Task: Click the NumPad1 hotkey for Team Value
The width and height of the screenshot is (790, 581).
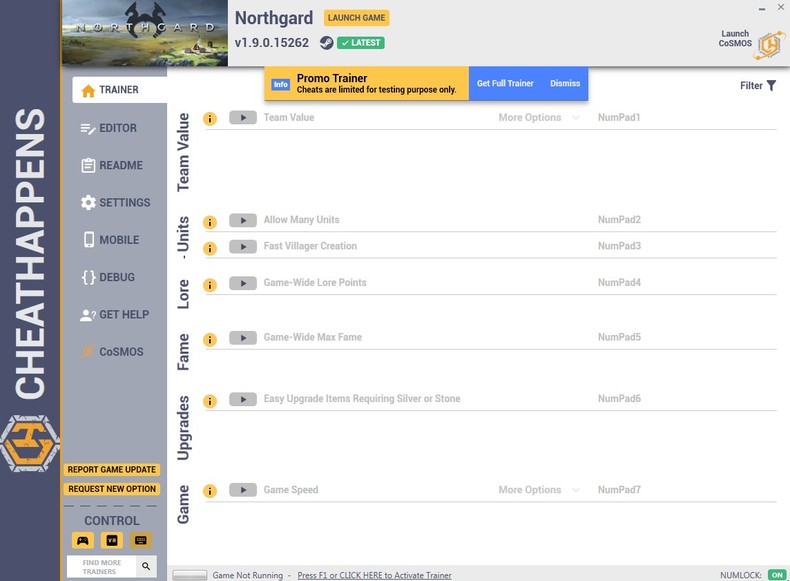Action: 619,117
